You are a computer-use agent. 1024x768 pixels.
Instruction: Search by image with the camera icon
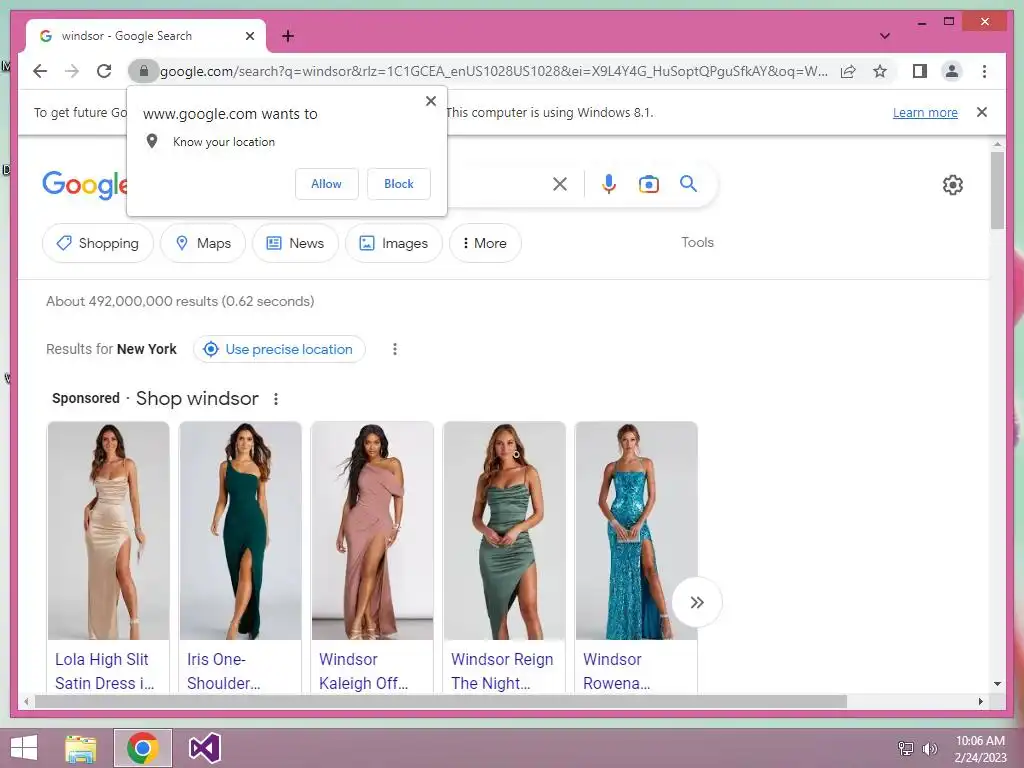648,184
